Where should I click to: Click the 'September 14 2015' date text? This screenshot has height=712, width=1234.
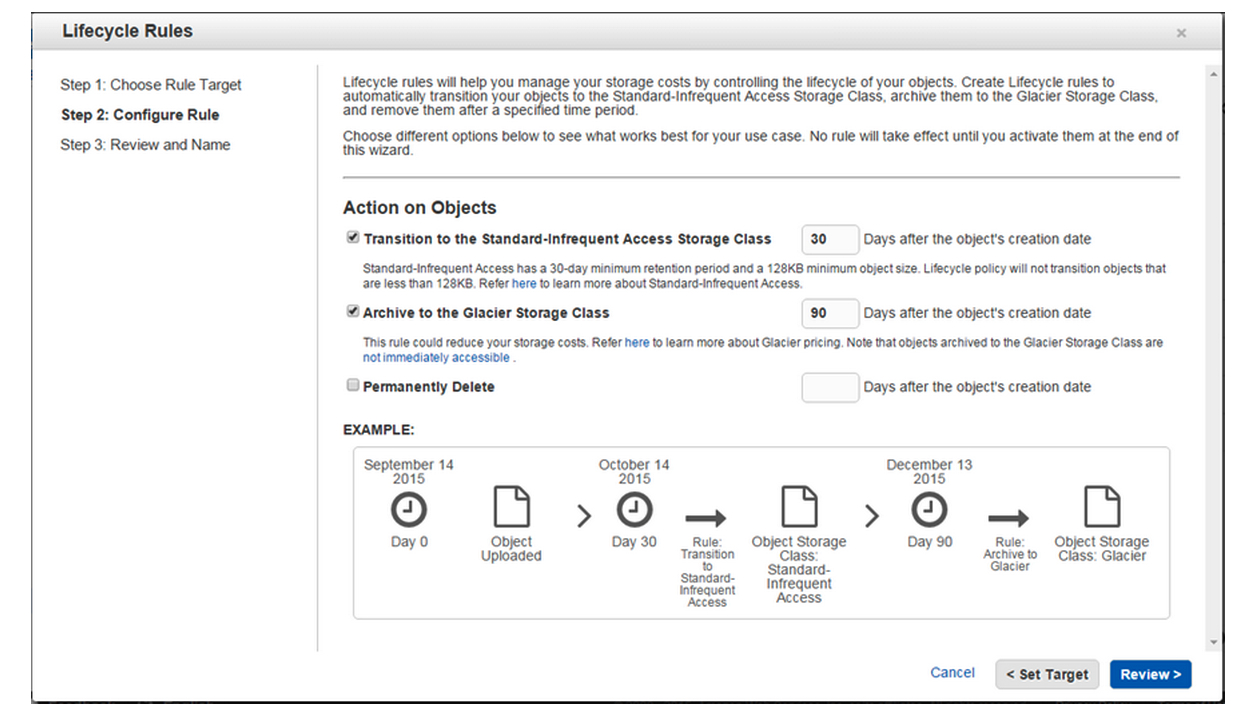tap(408, 472)
